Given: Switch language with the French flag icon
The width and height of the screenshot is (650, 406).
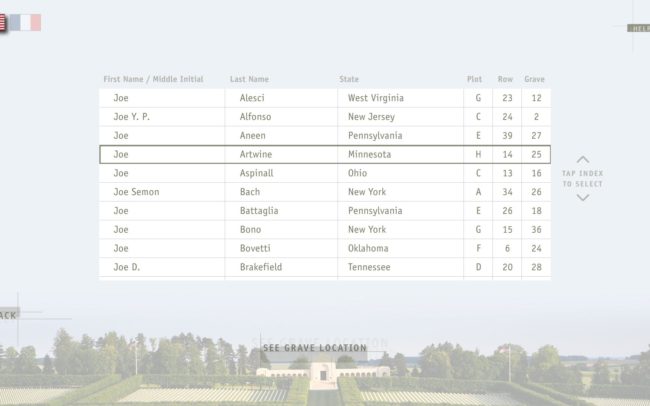Looking at the screenshot, I should pos(25,23).
